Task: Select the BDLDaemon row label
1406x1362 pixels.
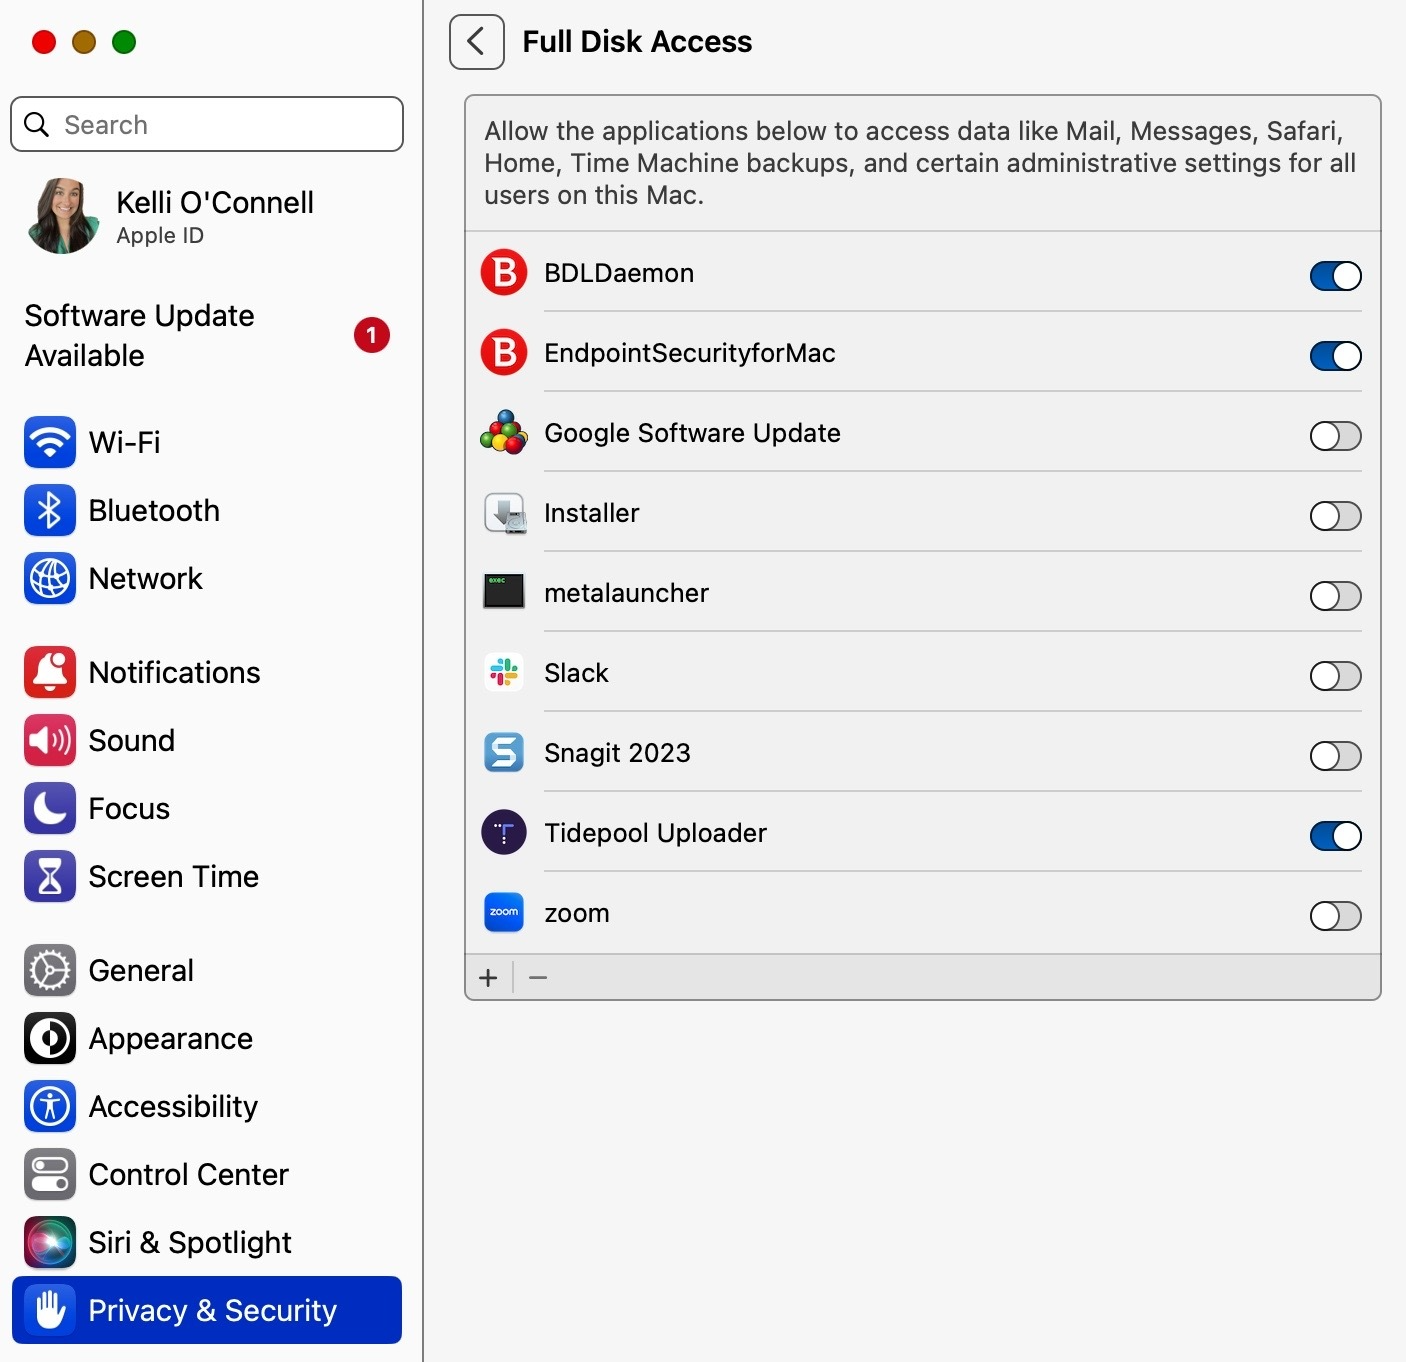Action: tap(619, 273)
